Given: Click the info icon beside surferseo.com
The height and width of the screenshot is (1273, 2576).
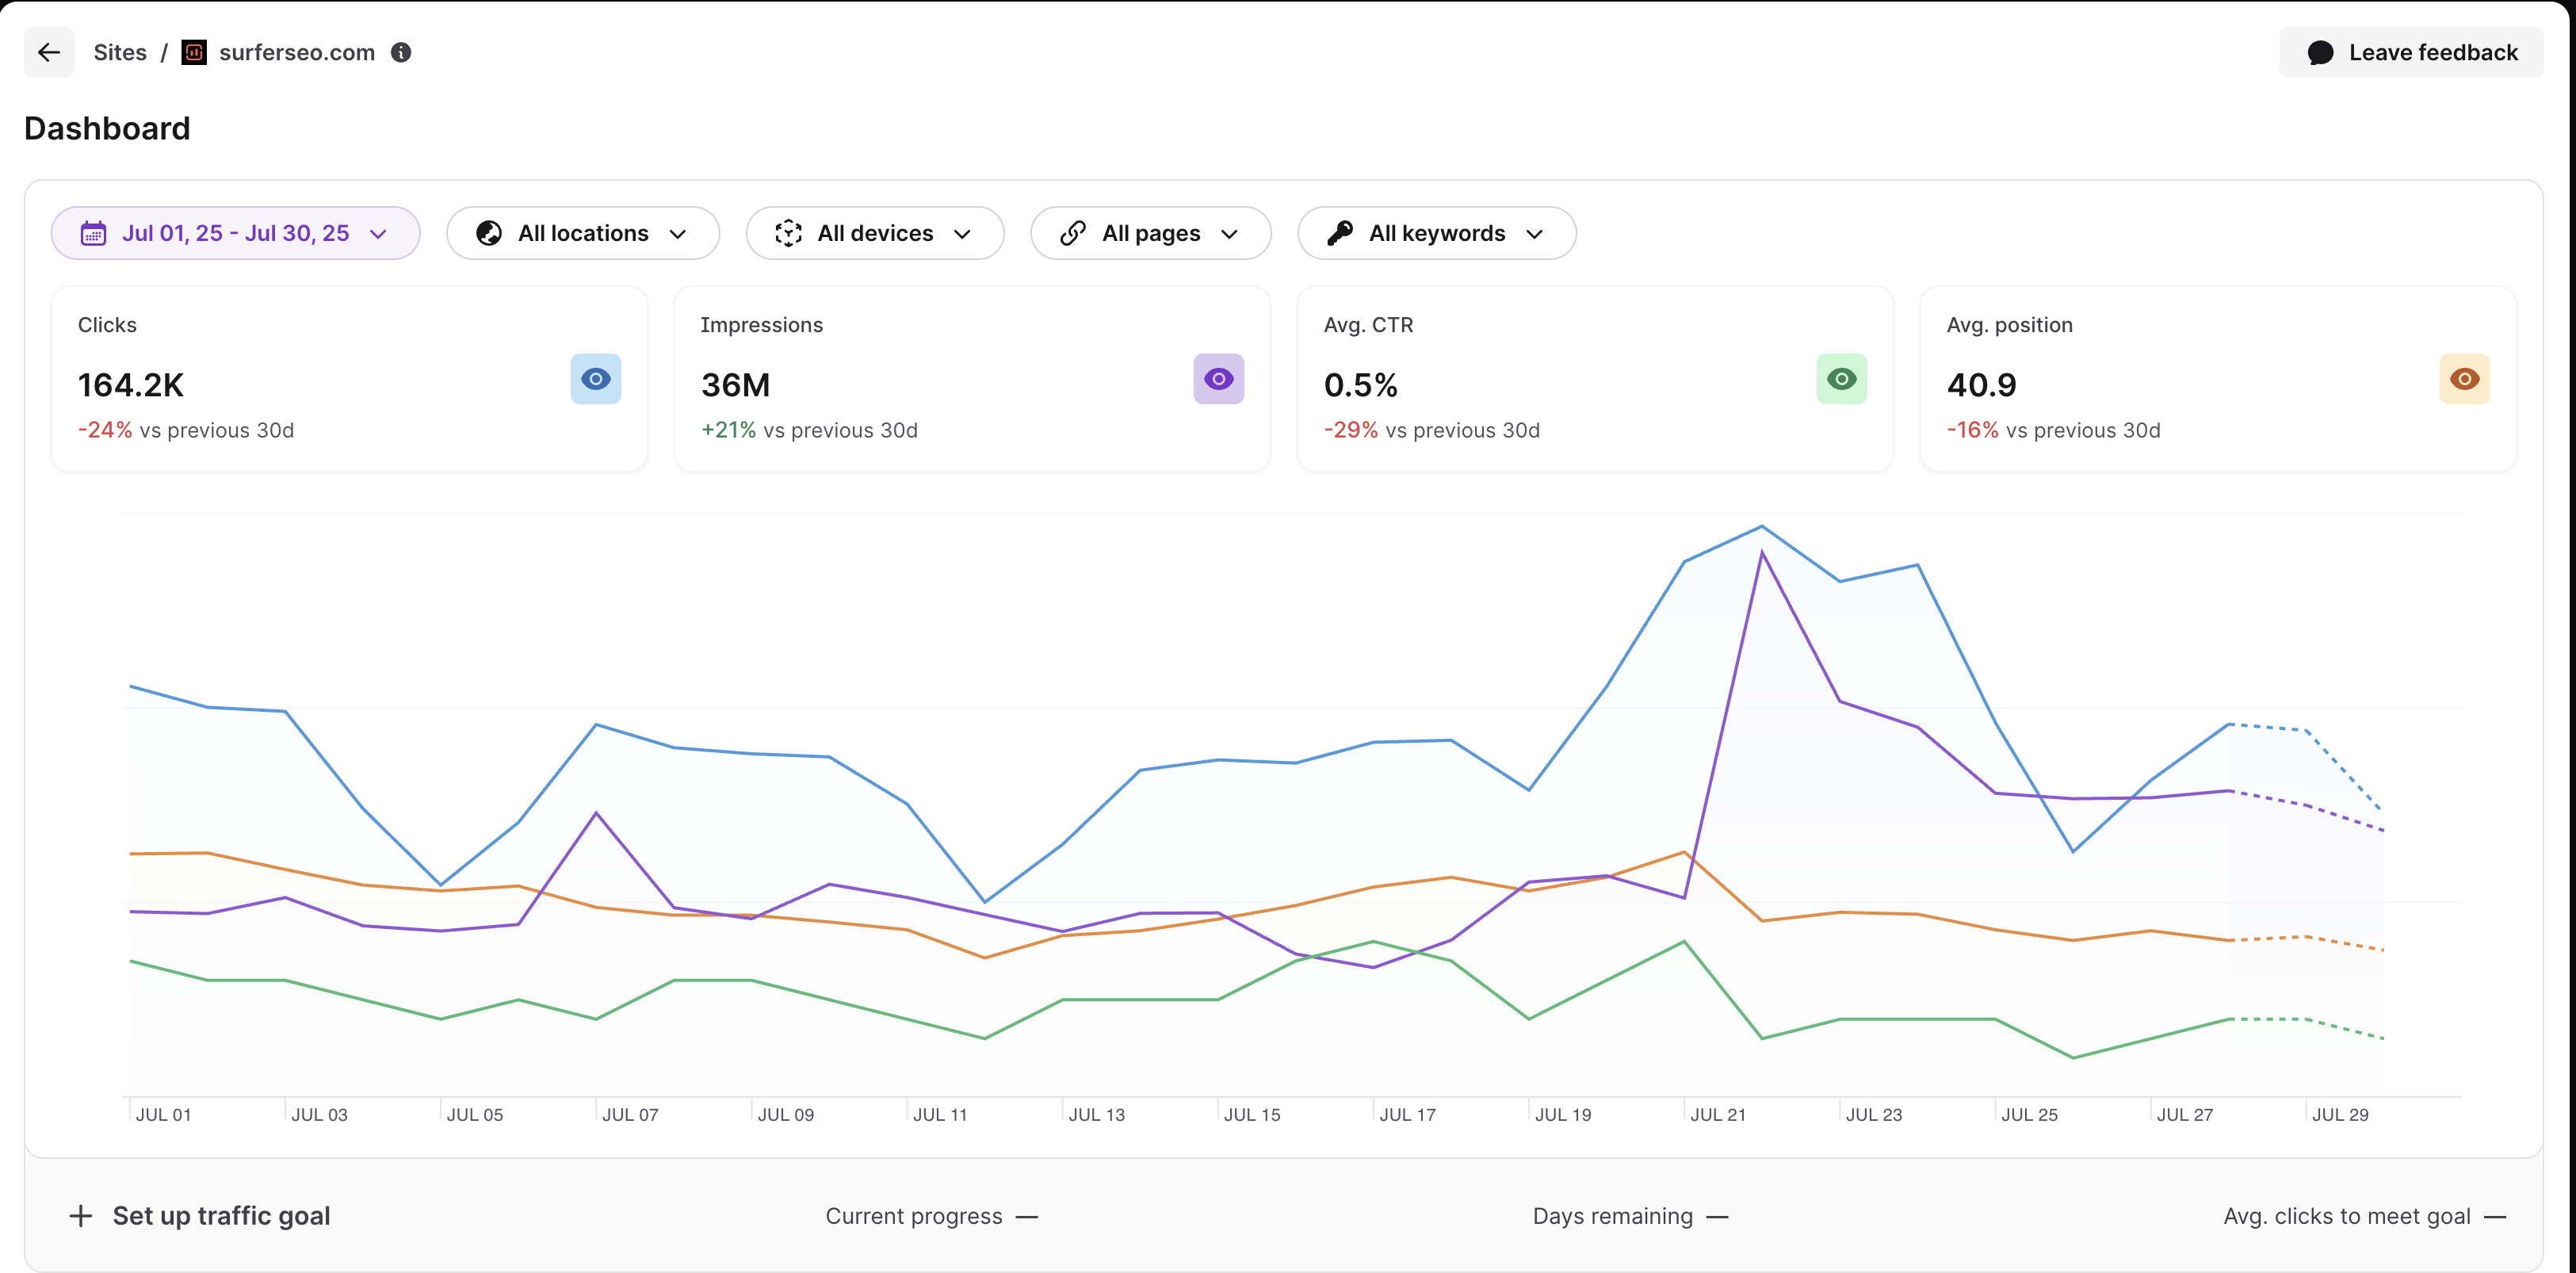Looking at the screenshot, I should tap(401, 53).
